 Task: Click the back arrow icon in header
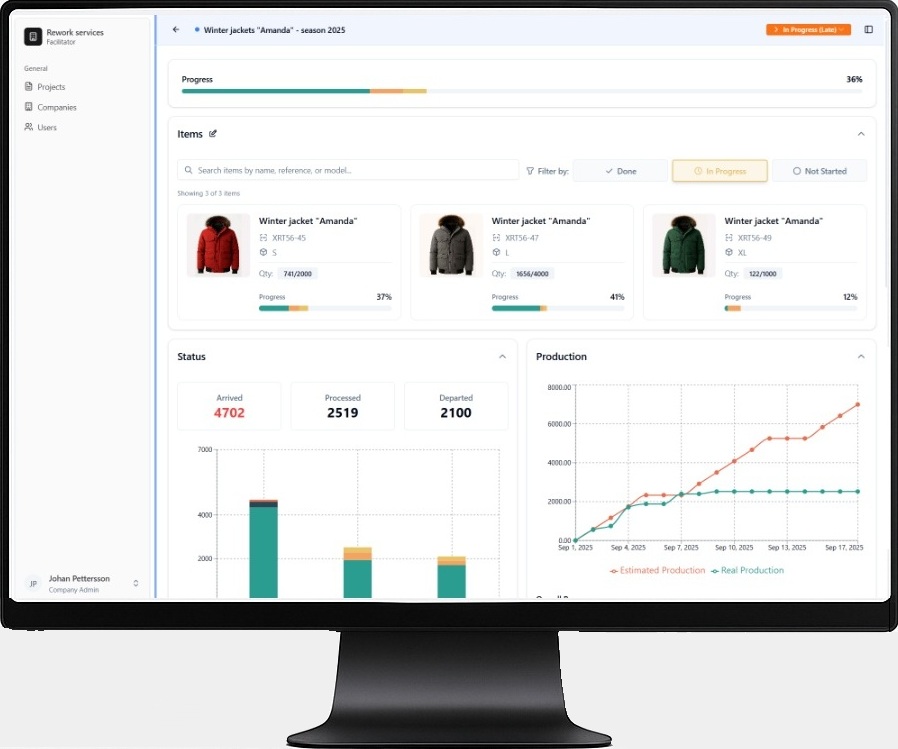pyautogui.click(x=176, y=30)
